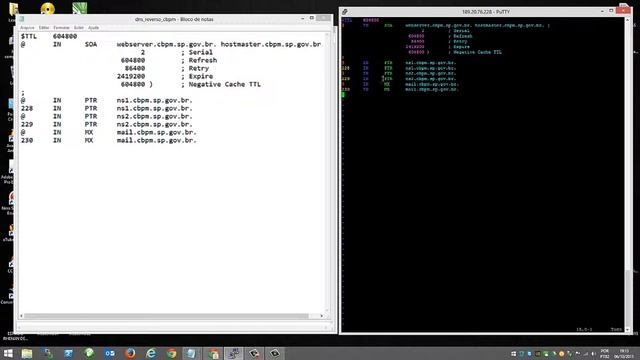Launch Internet Explorer from the taskbar
This screenshot has height=360, width=640.
pyautogui.click(x=151, y=353)
